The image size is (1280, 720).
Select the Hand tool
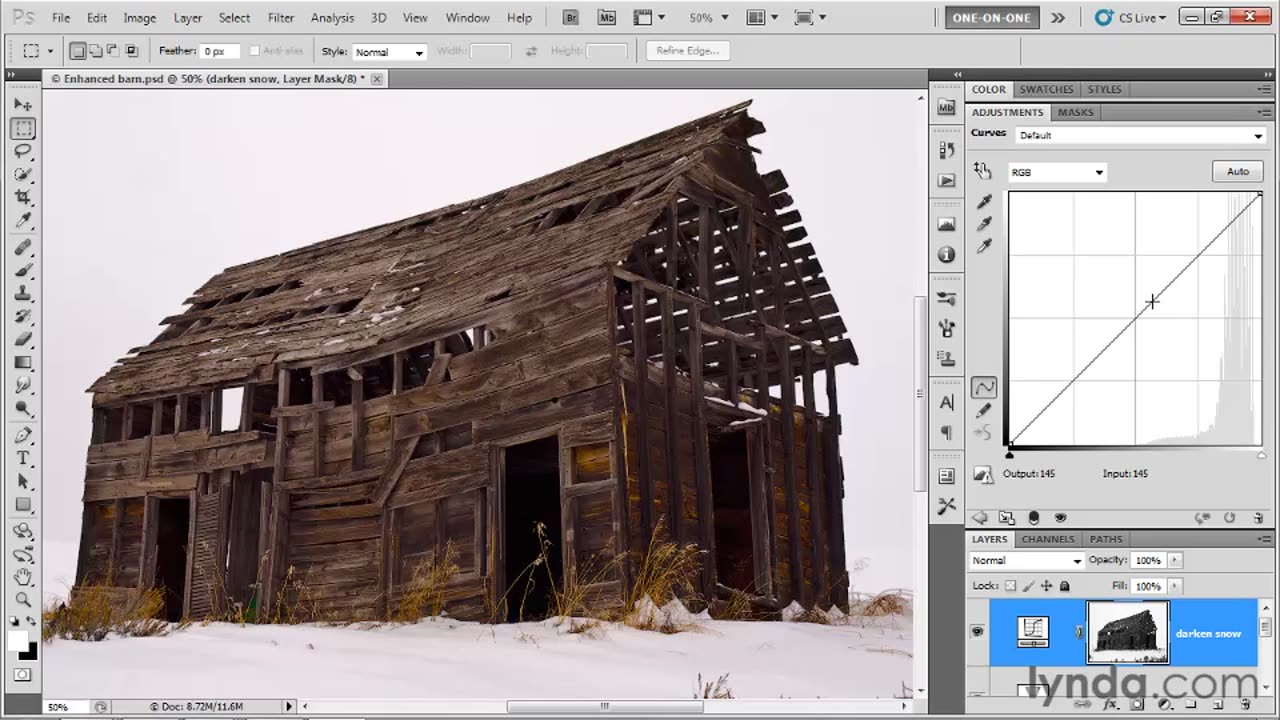tap(23, 577)
